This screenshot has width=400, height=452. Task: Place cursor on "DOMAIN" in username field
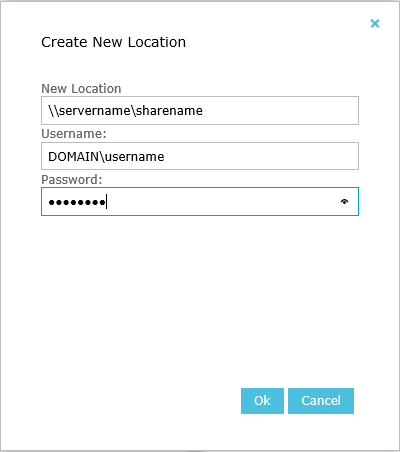[x=73, y=156]
